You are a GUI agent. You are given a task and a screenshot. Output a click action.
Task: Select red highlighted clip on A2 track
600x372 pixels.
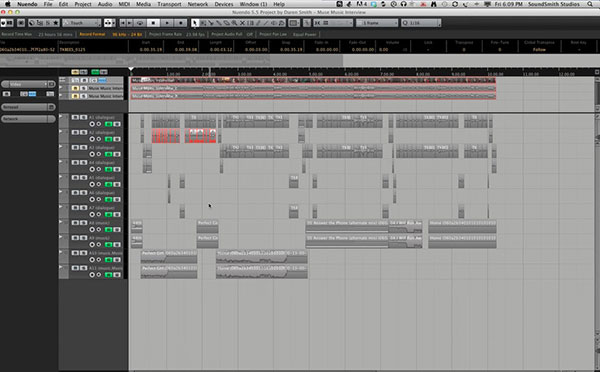pos(166,136)
